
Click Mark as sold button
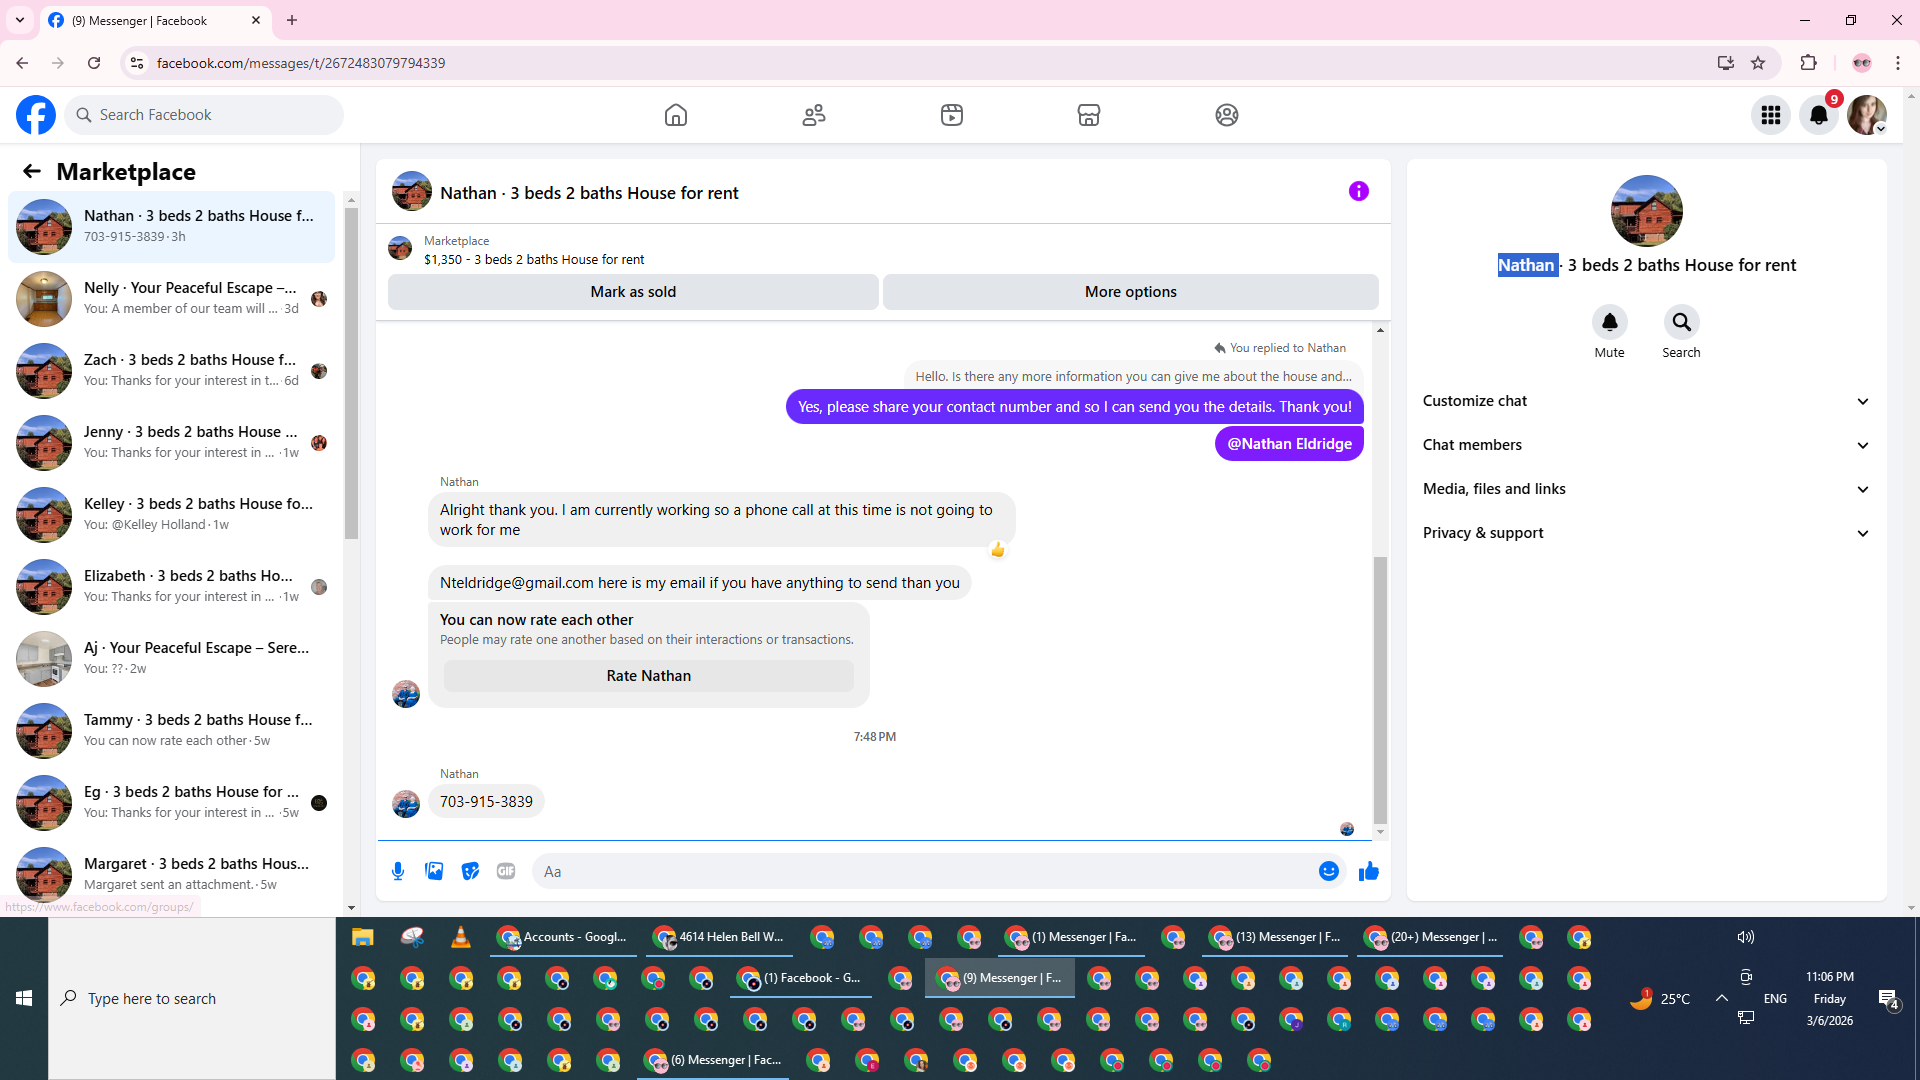click(633, 292)
